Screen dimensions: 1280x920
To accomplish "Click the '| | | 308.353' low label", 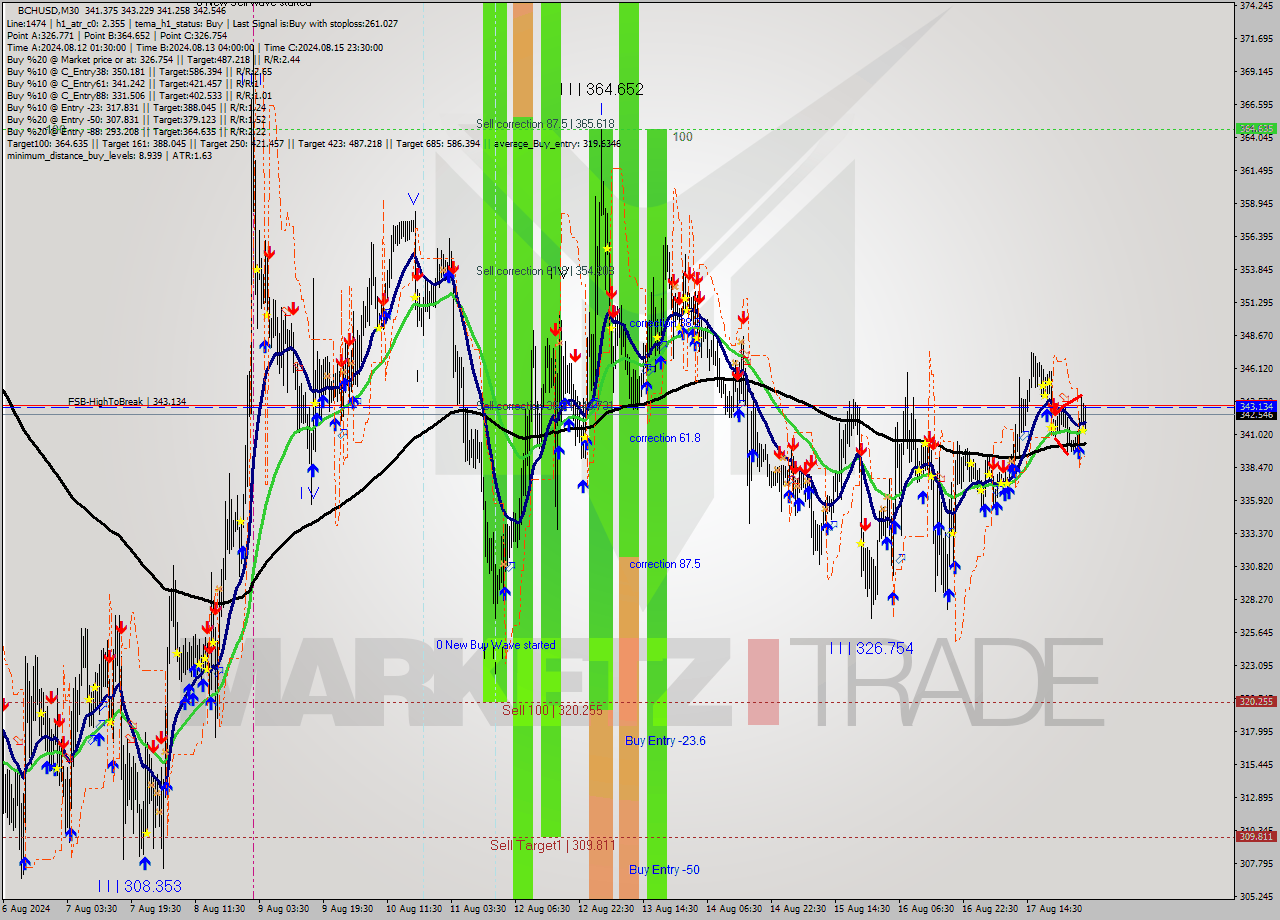I will [x=140, y=886].
